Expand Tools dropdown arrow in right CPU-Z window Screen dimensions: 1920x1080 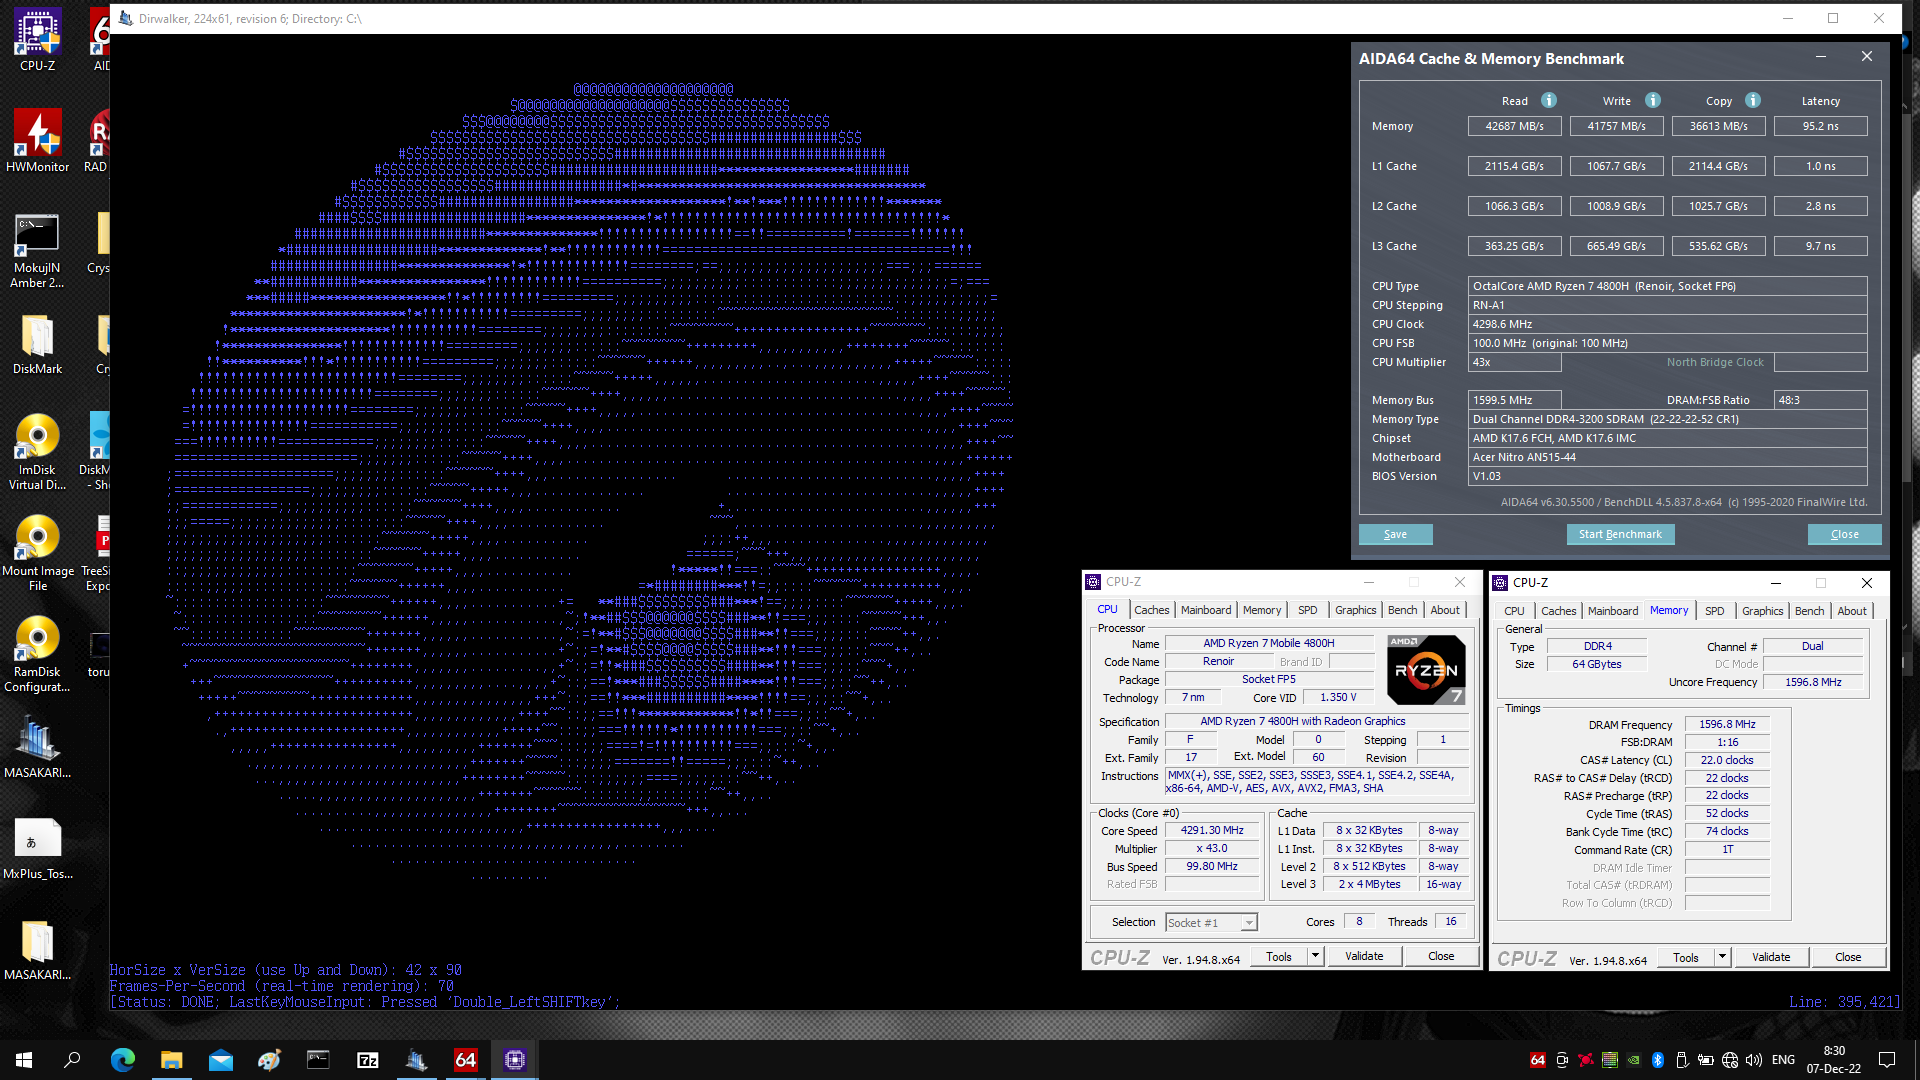(1722, 957)
